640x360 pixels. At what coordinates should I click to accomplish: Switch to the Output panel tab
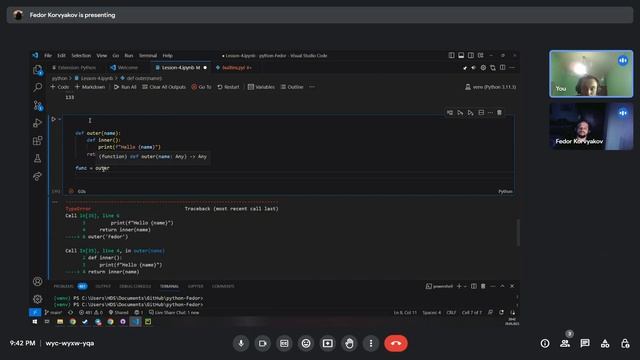(103, 286)
